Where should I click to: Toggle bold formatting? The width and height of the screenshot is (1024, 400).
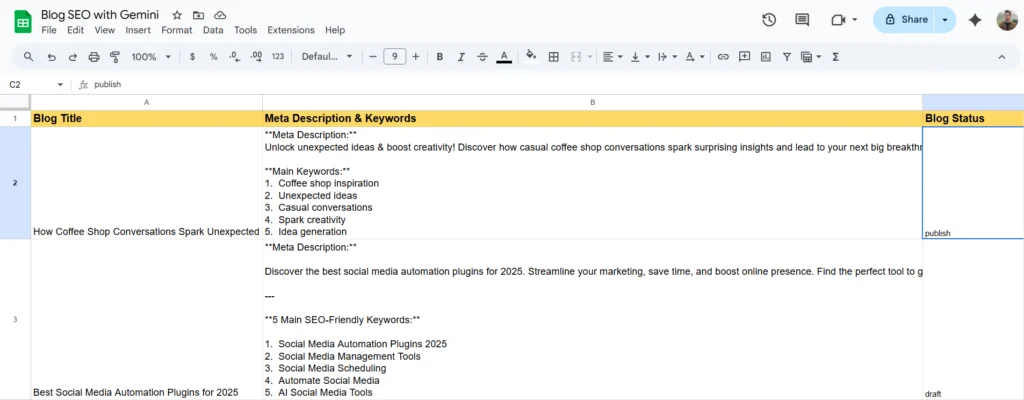[x=439, y=57]
